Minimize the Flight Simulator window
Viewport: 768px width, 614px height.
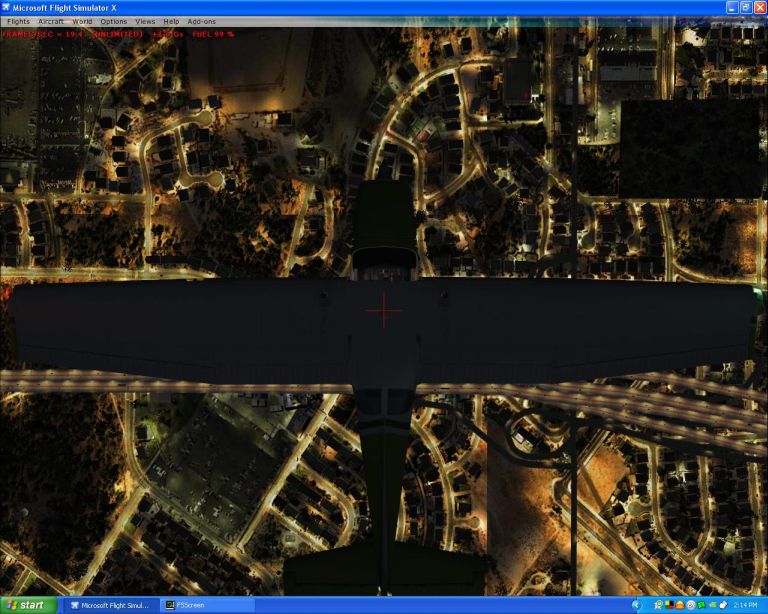[732, 7]
